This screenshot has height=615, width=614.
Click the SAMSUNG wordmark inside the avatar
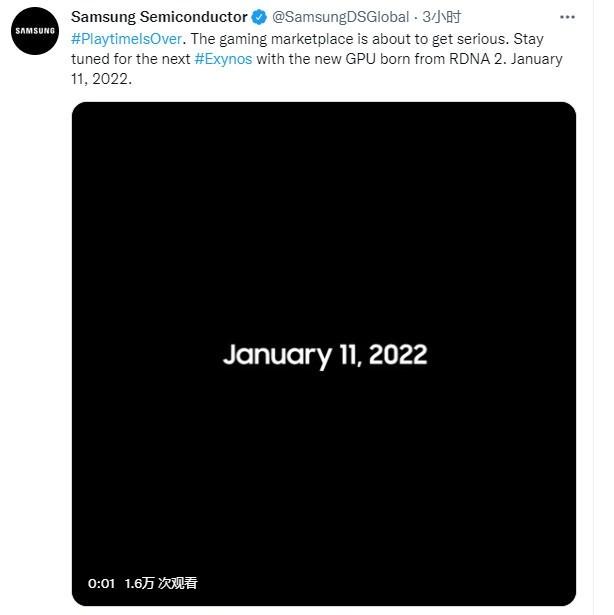click(35, 31)
